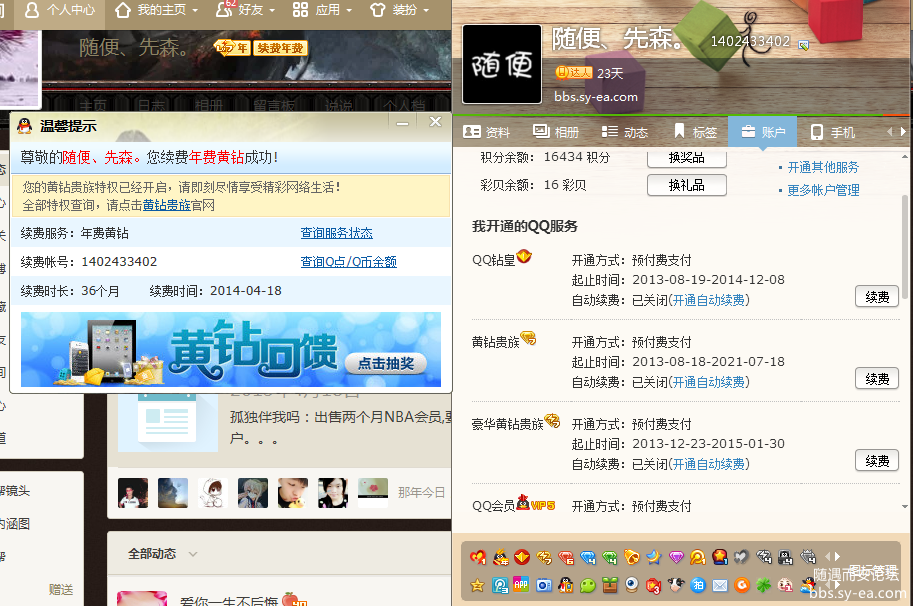Switch to the 动态 tab
913x606 pixels.
625,132
